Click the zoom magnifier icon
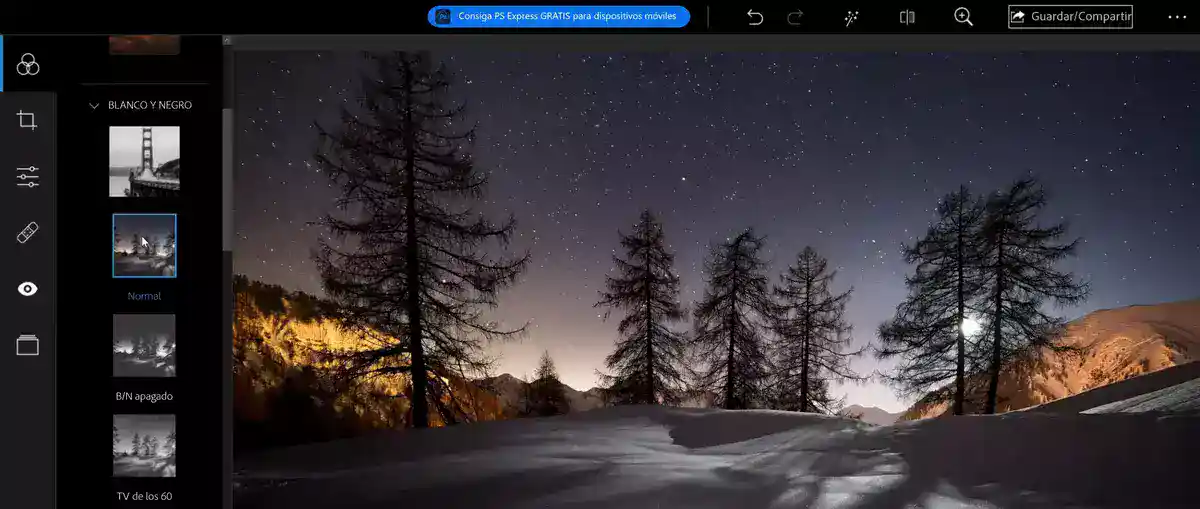Screen dimensions: 1200x509 coord(964,17)
